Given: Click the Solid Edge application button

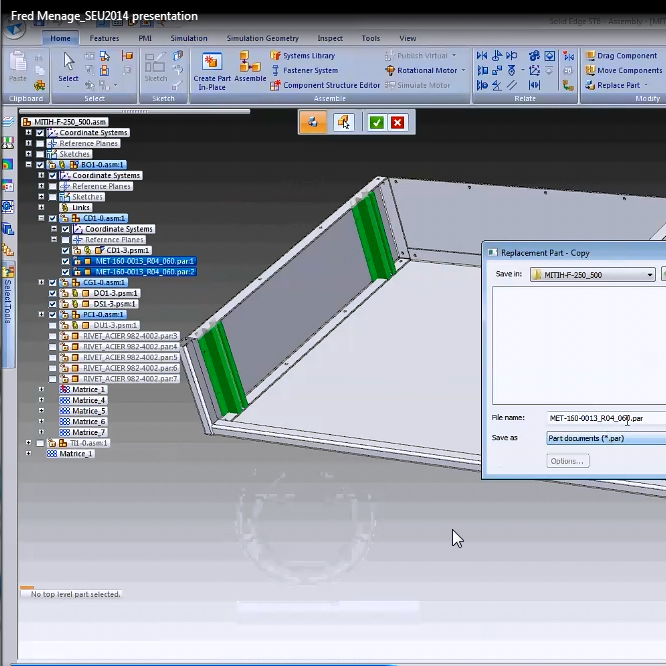Looking at the screenshot, I should point(15,29).
